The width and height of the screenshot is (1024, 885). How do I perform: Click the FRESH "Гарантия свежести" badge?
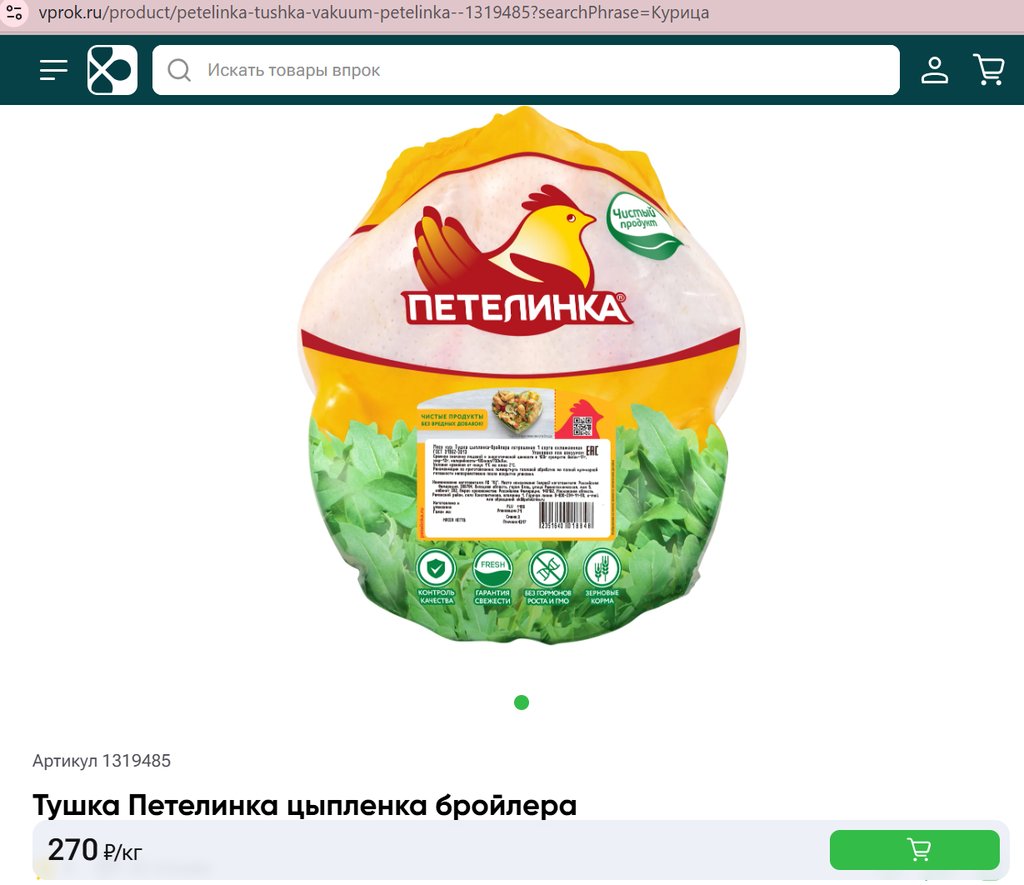tap(492, 577)
